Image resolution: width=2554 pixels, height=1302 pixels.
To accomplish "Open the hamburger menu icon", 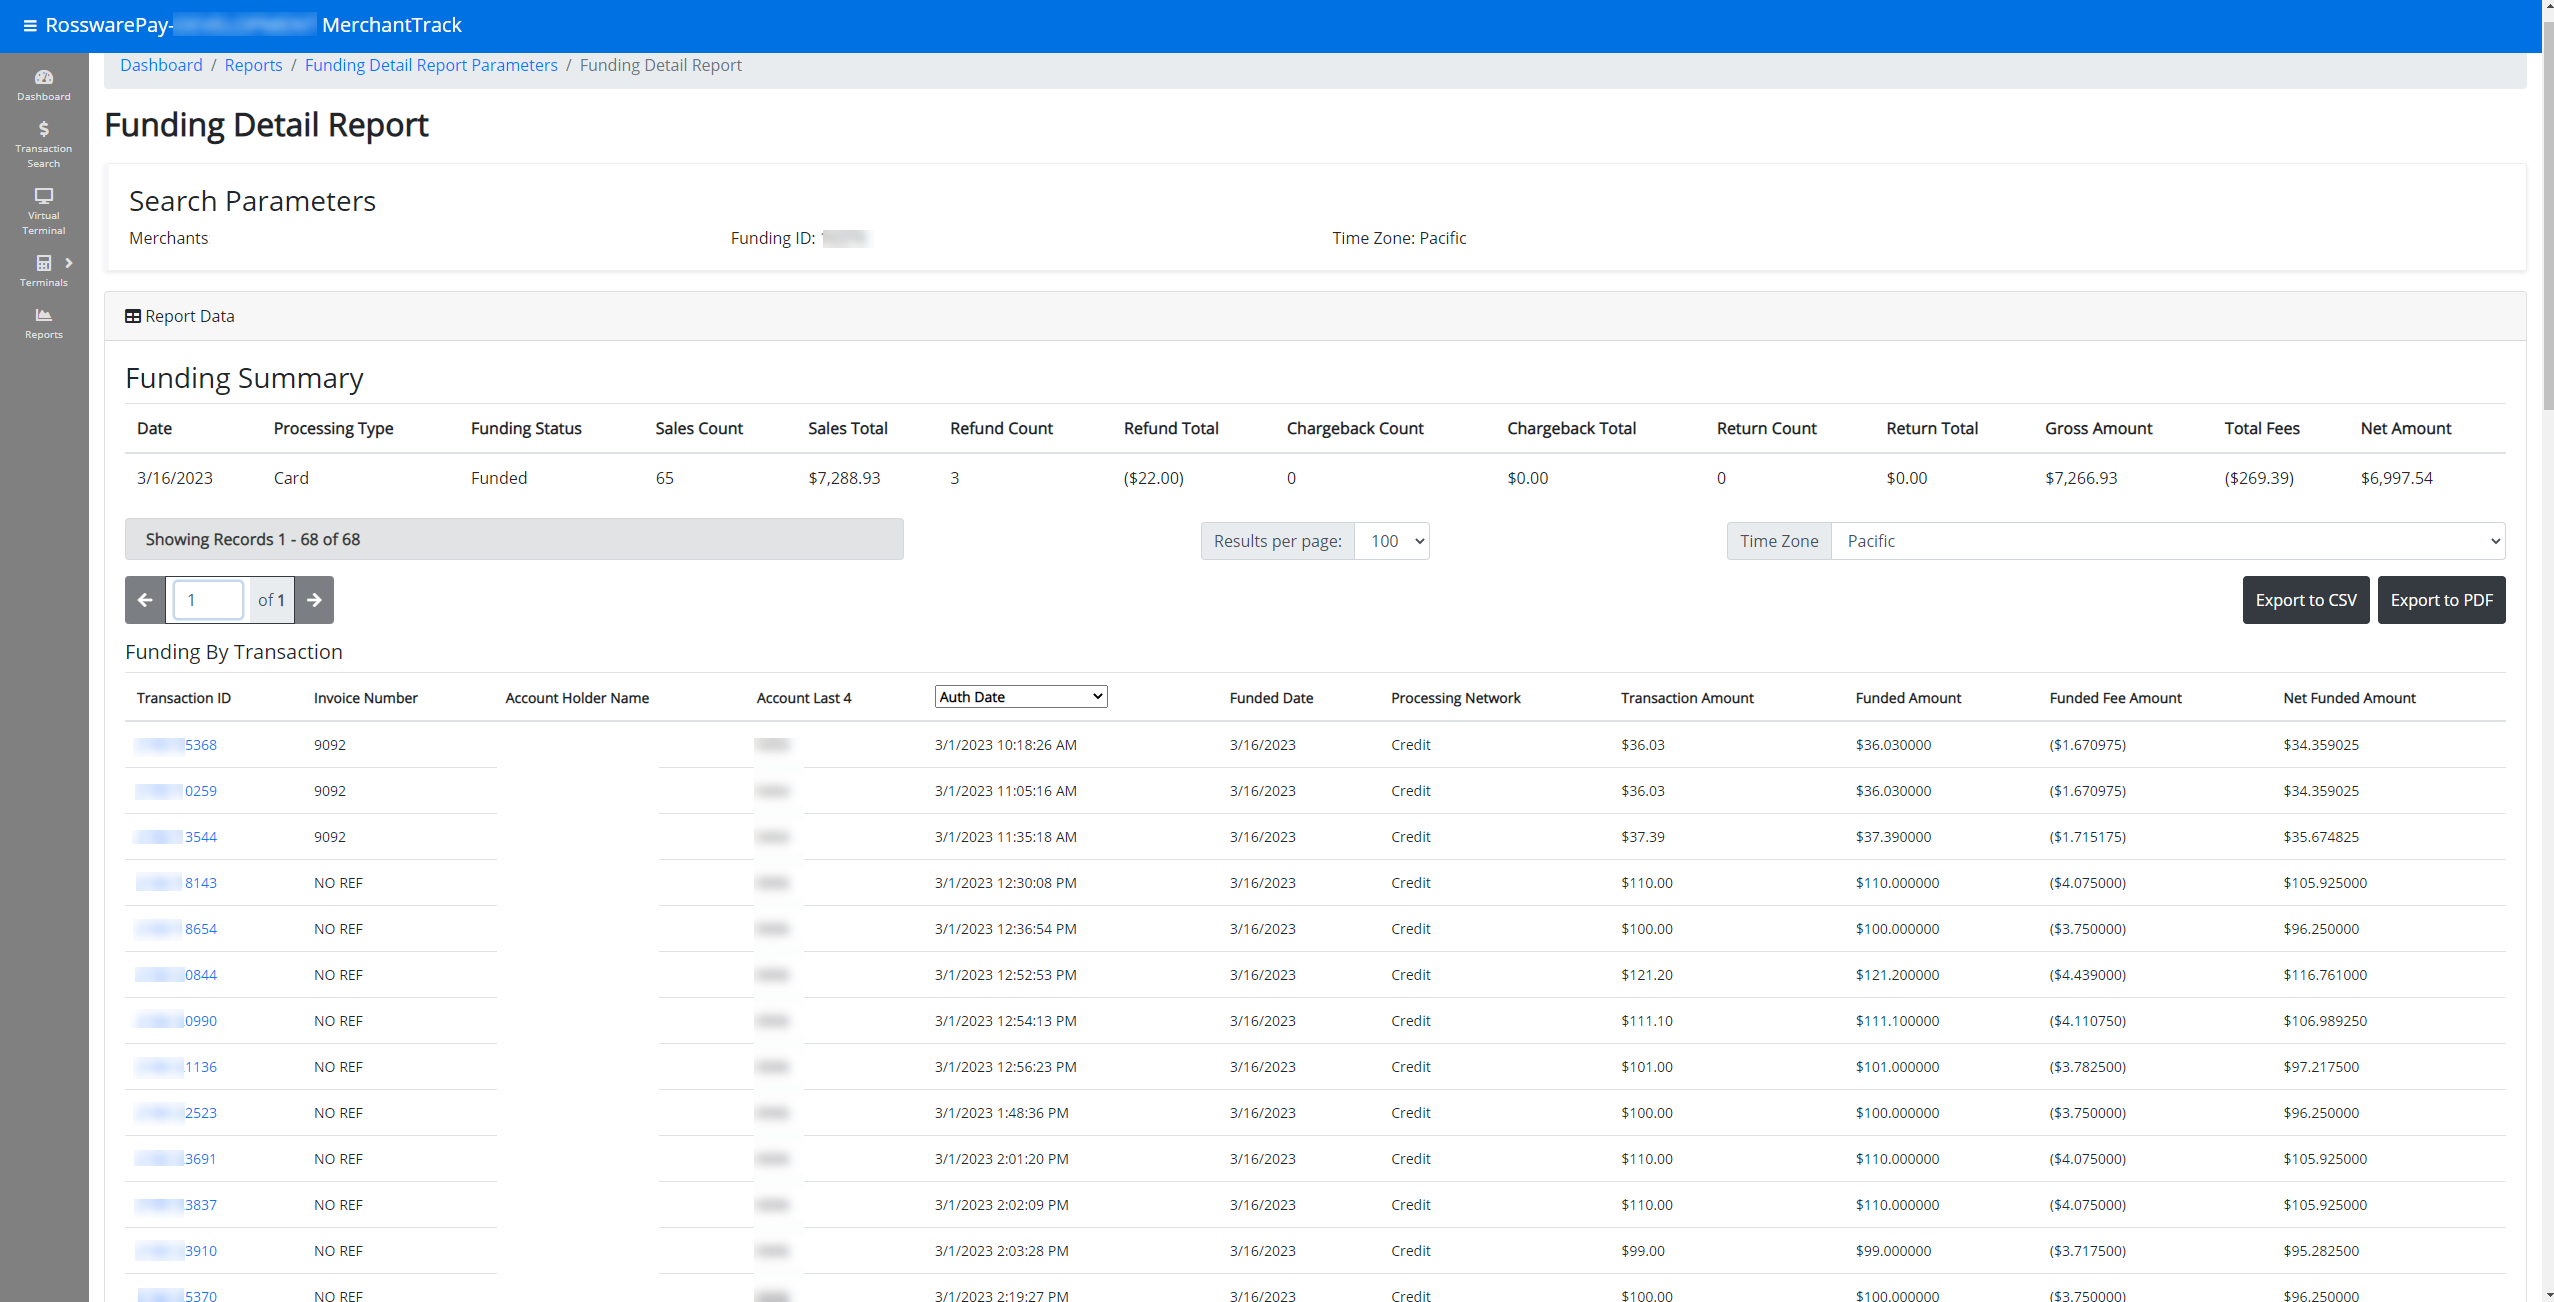I will point(30,25).
